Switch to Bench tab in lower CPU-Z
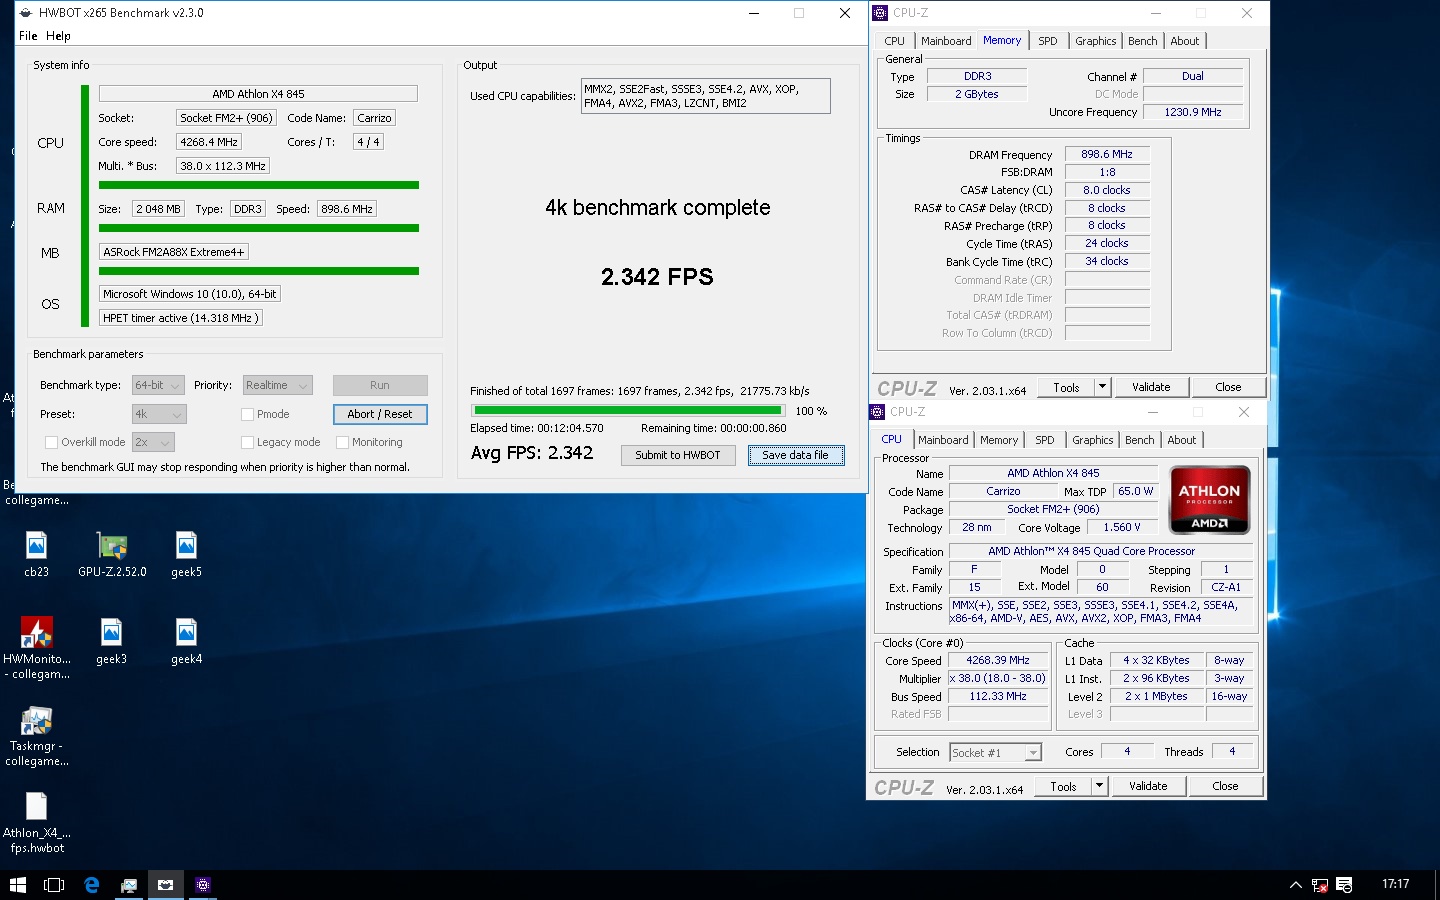The width and height of the screenshot is (1440, 900). pos(1139,440)
